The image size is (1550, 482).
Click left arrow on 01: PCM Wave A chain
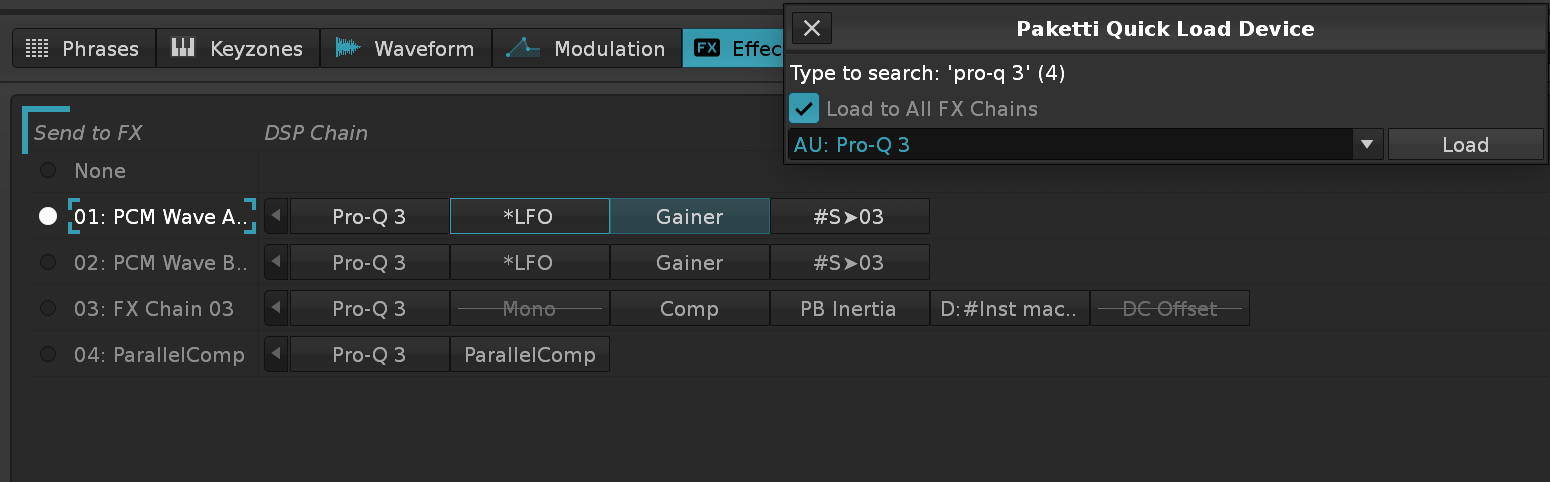pos(276,216)
